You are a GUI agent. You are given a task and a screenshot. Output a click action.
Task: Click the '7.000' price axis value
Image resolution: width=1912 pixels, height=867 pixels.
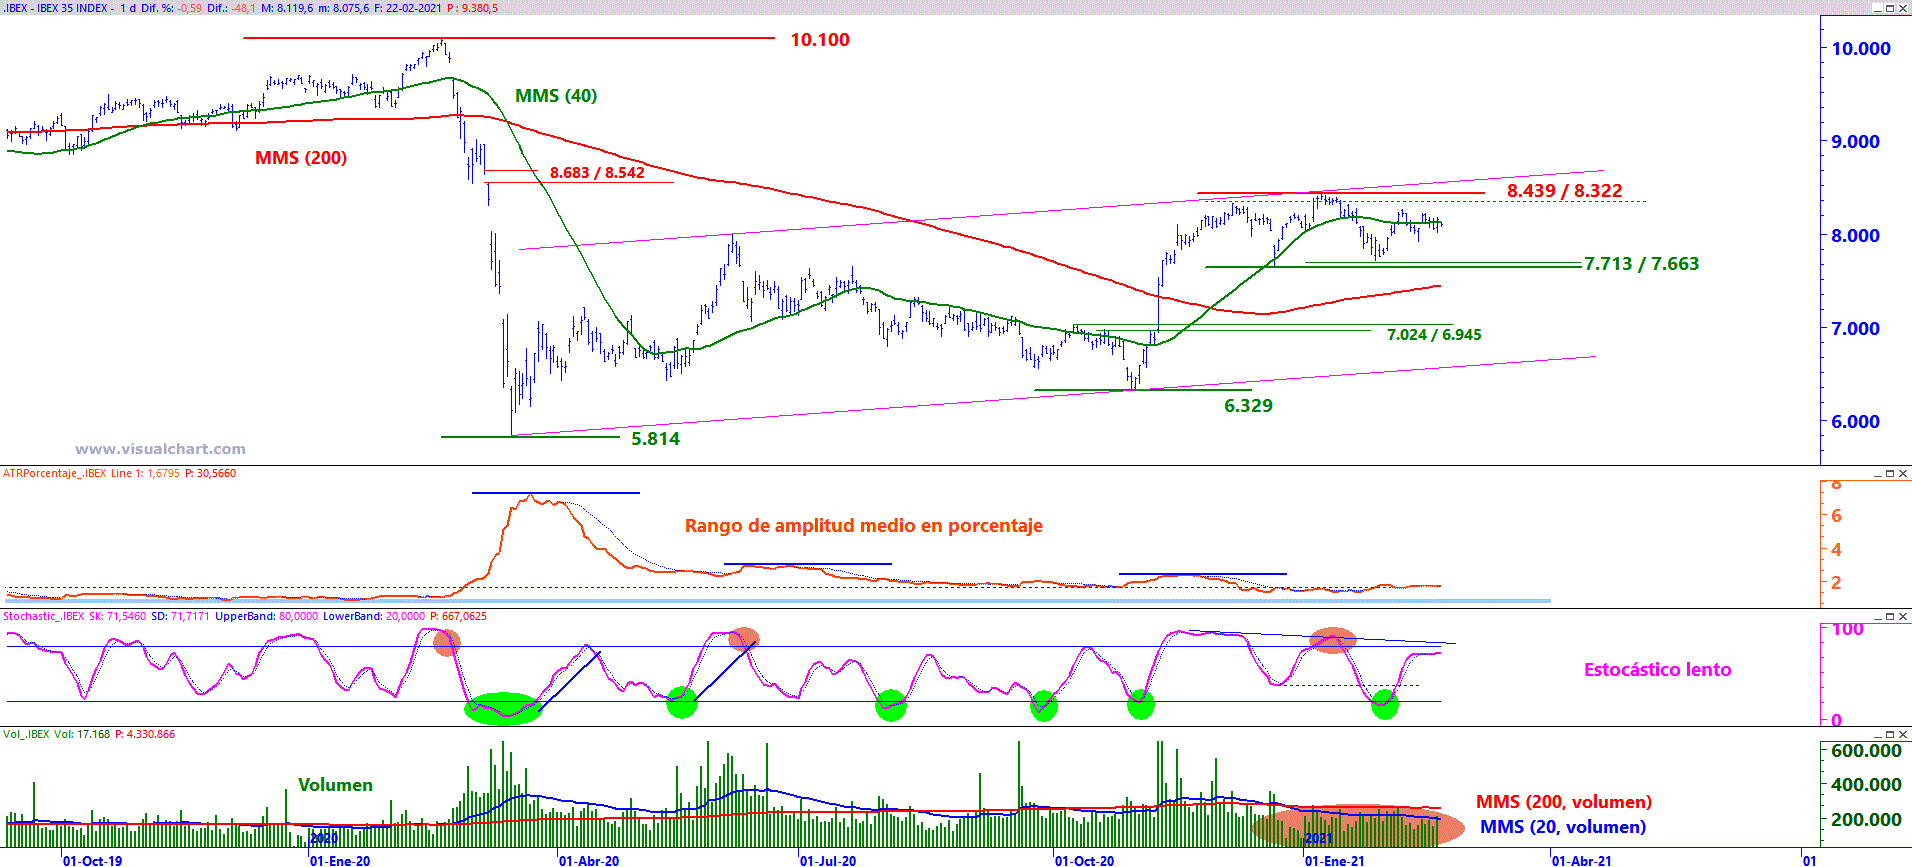pos(1856,329)
